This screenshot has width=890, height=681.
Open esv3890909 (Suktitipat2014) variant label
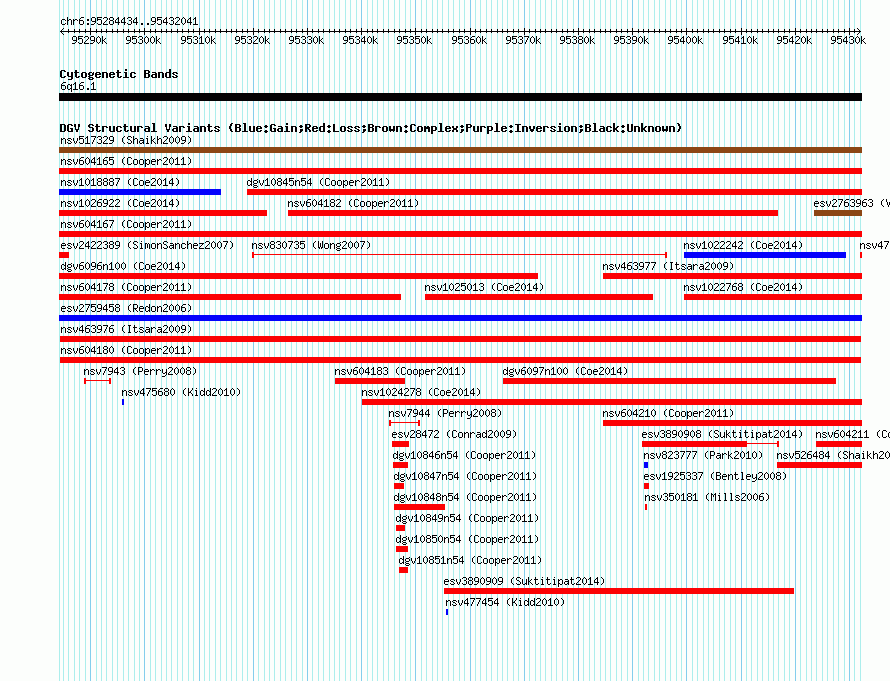pos(524,581)
